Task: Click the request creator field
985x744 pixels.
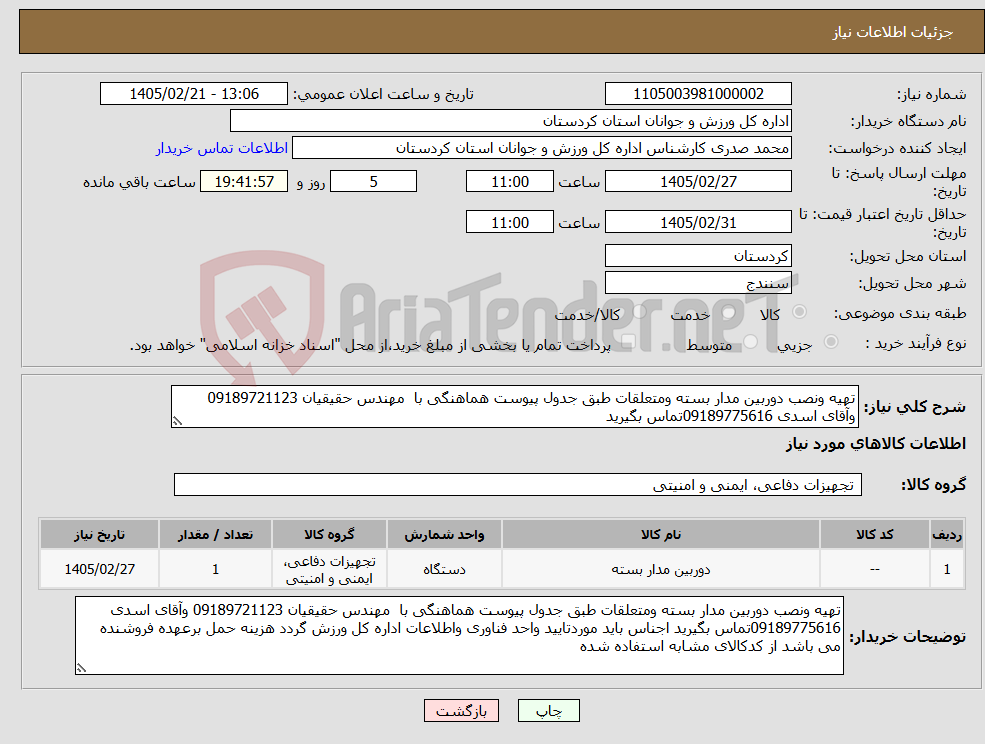Action: [541, 148]
